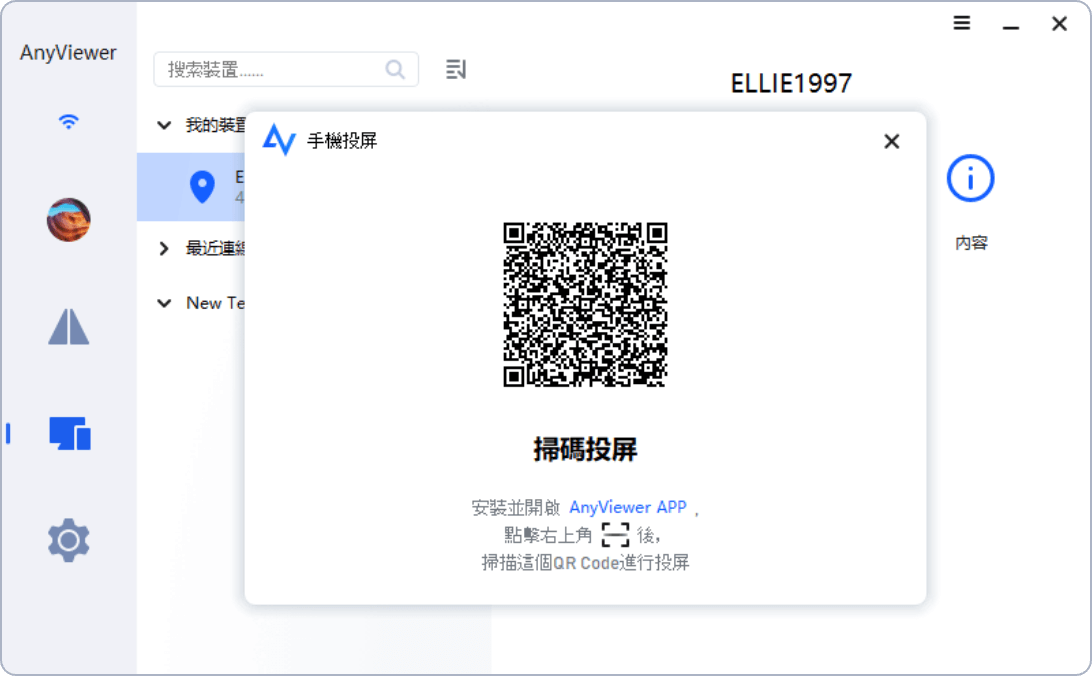Click the magnifier icon in search box
Image resolution: width=1092 pixels, height=676 pixels.
395,69
